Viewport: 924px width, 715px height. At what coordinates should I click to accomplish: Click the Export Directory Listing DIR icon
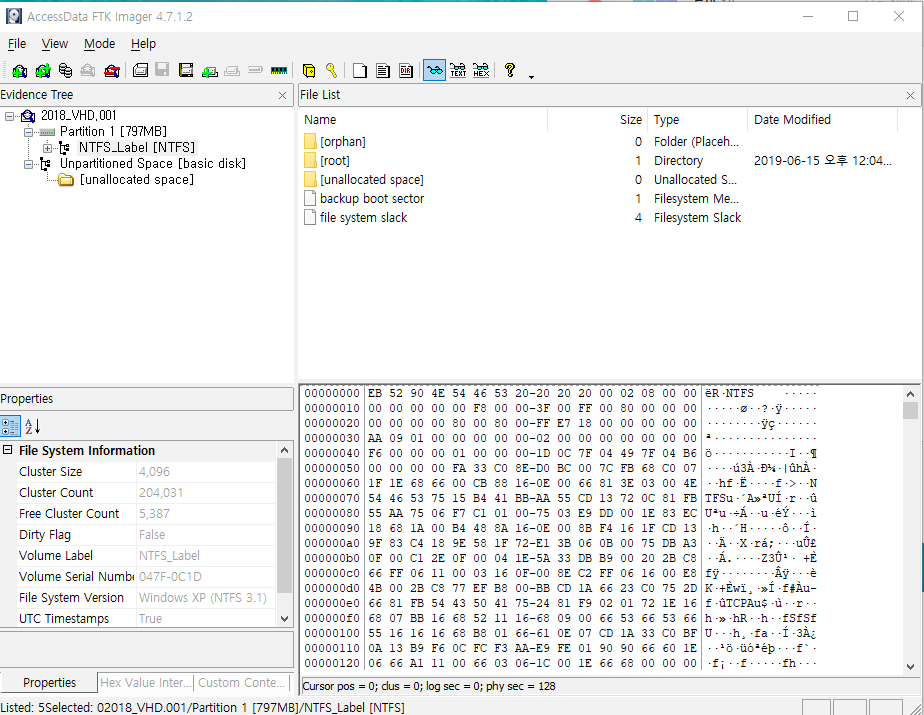[x=406, y=71]
